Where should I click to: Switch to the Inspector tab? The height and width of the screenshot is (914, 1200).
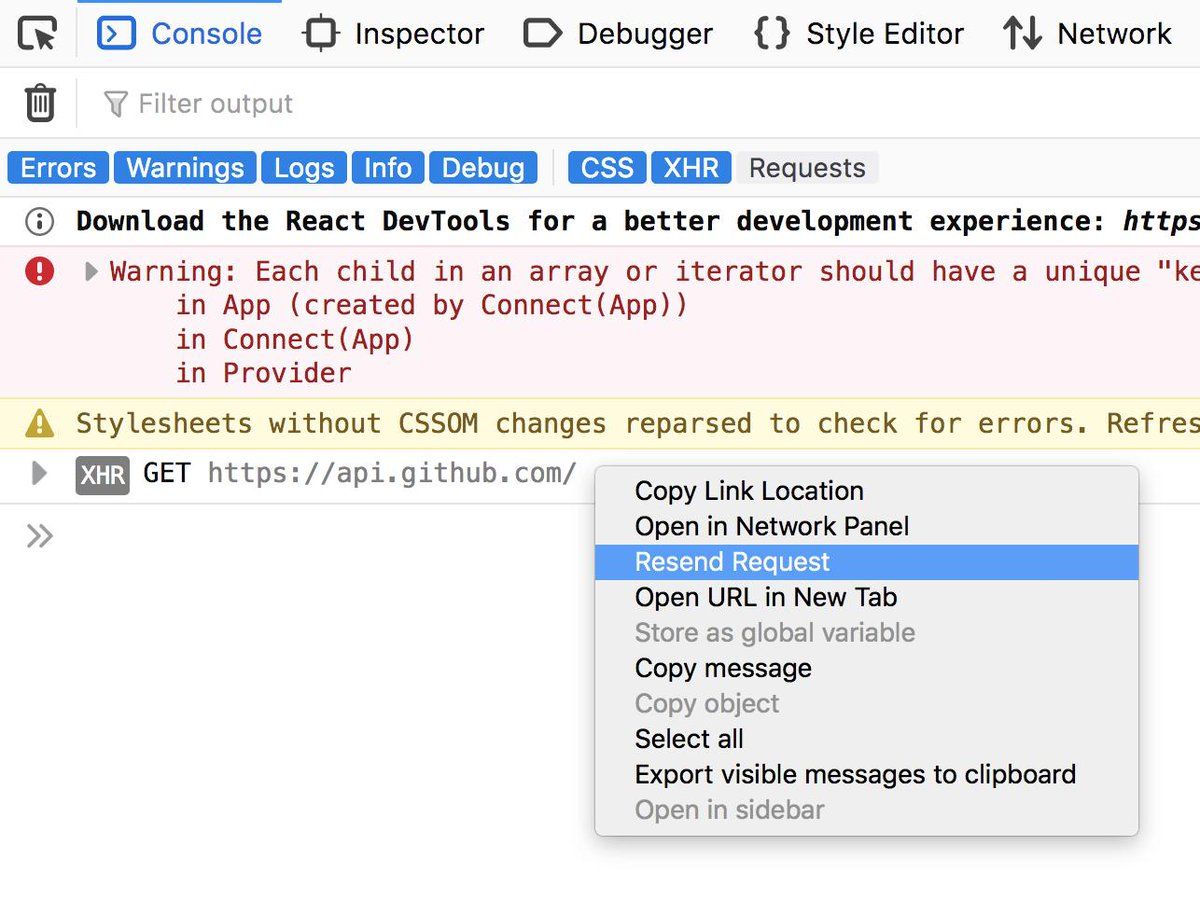[393, 34]
